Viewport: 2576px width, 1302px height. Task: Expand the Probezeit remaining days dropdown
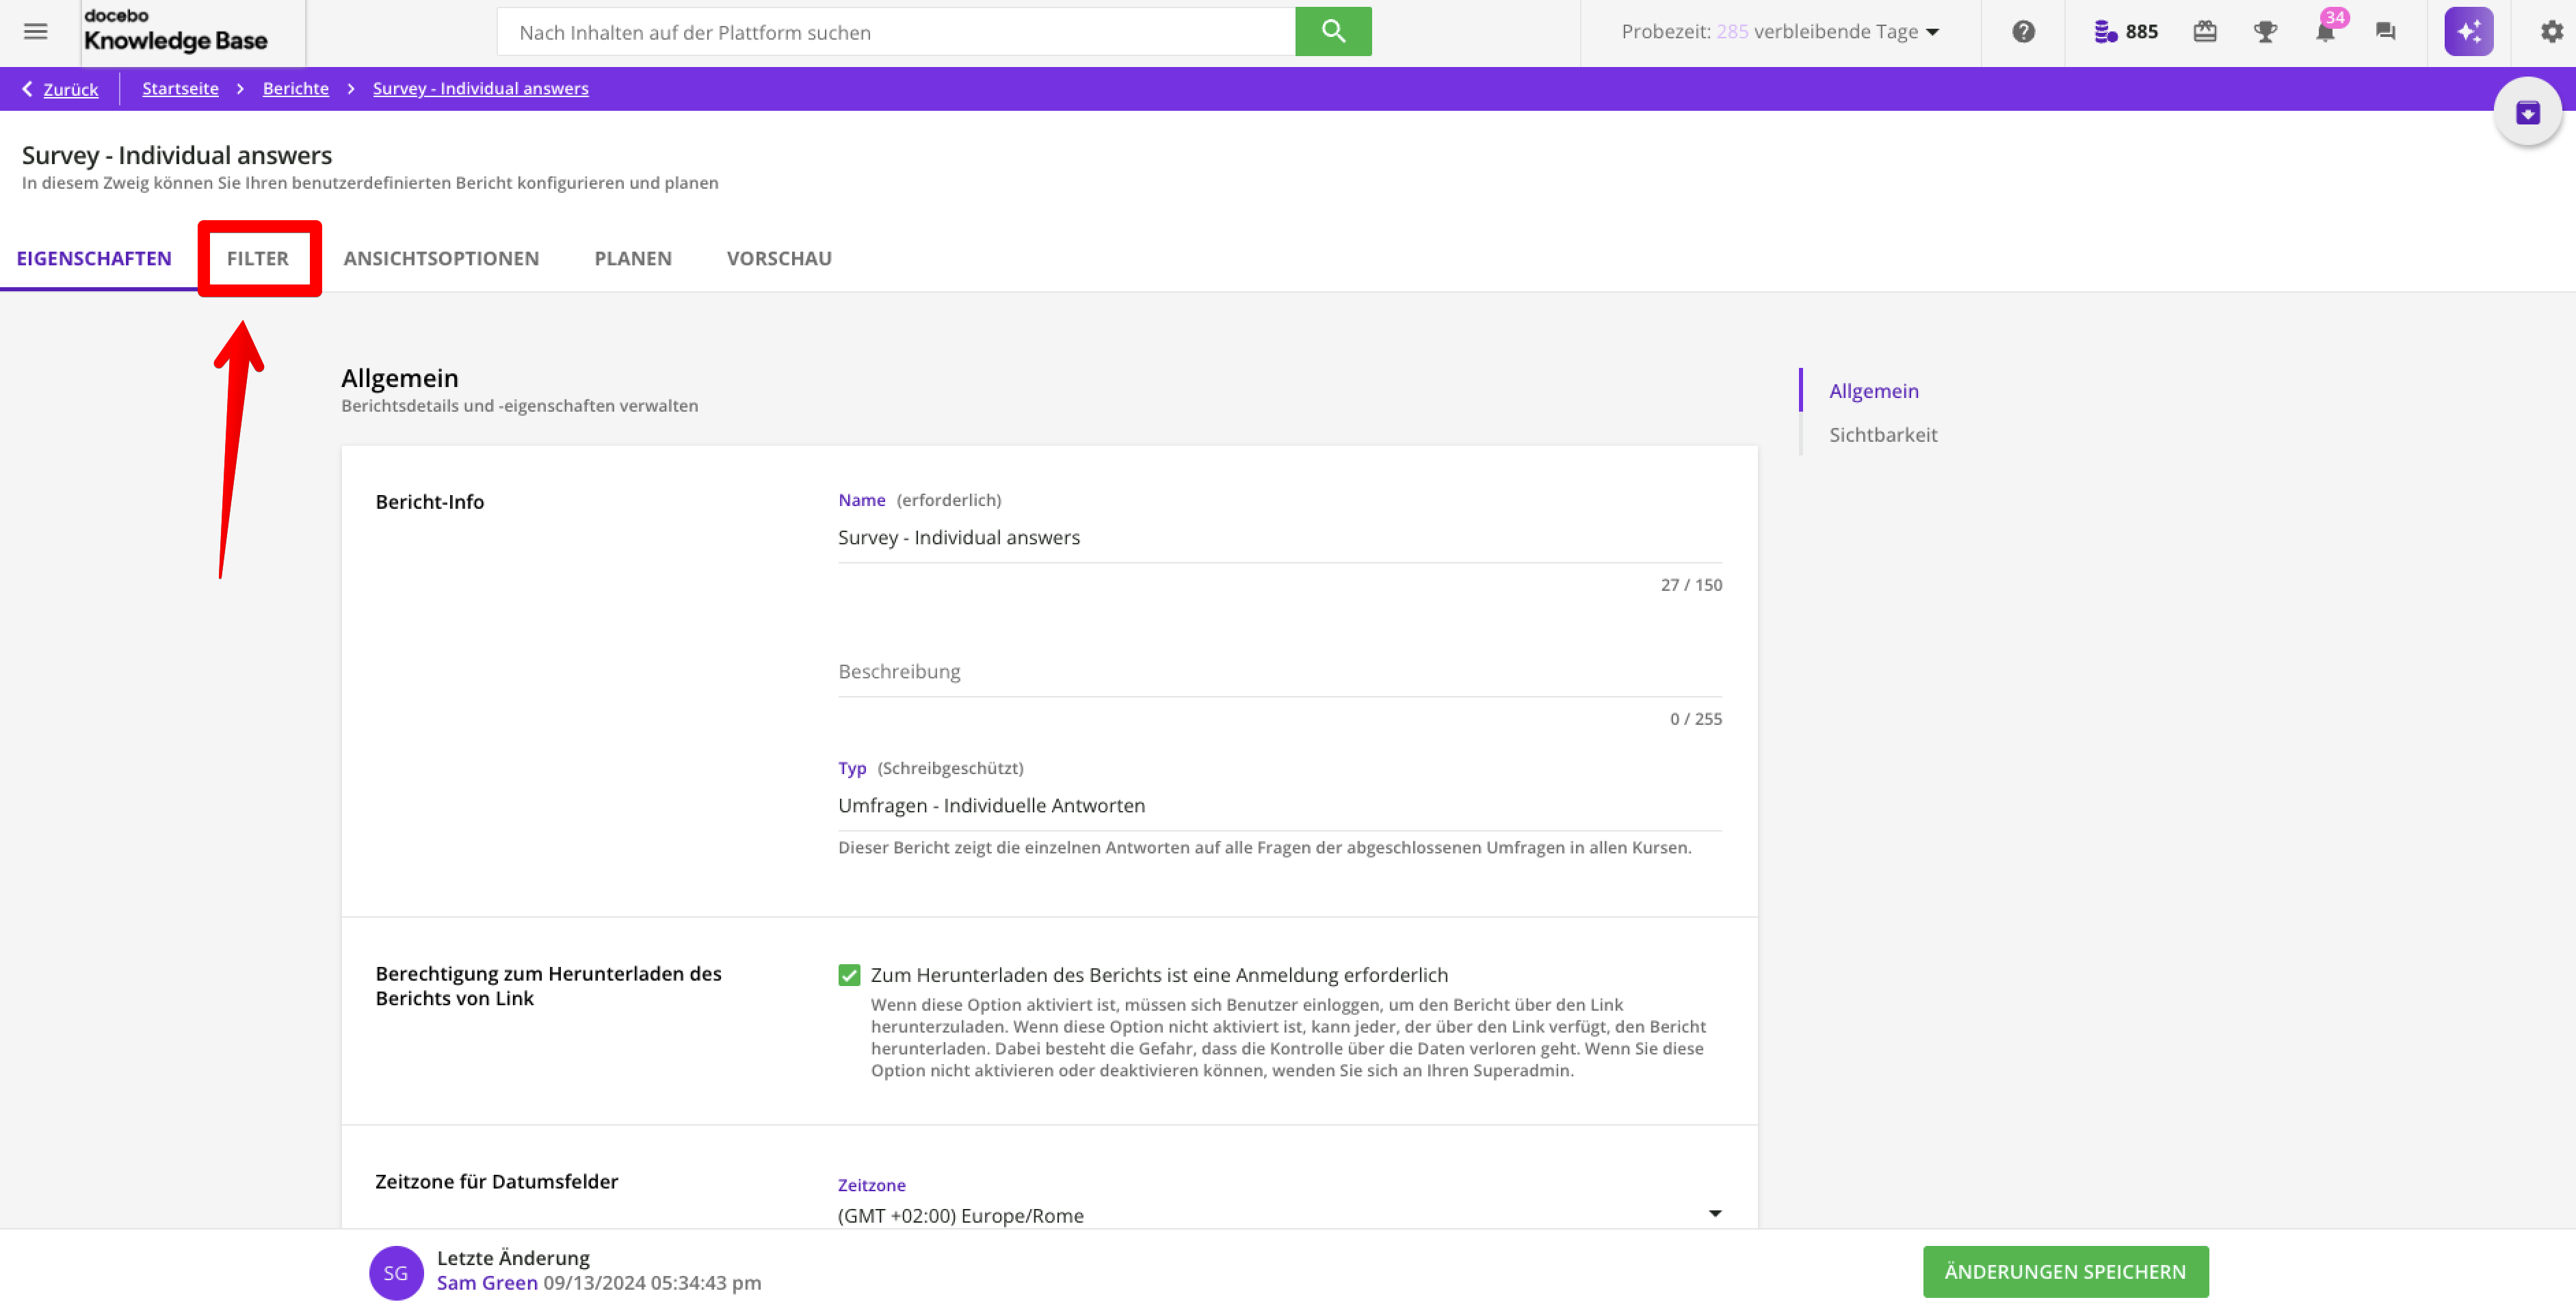(x=1932, y=32)
